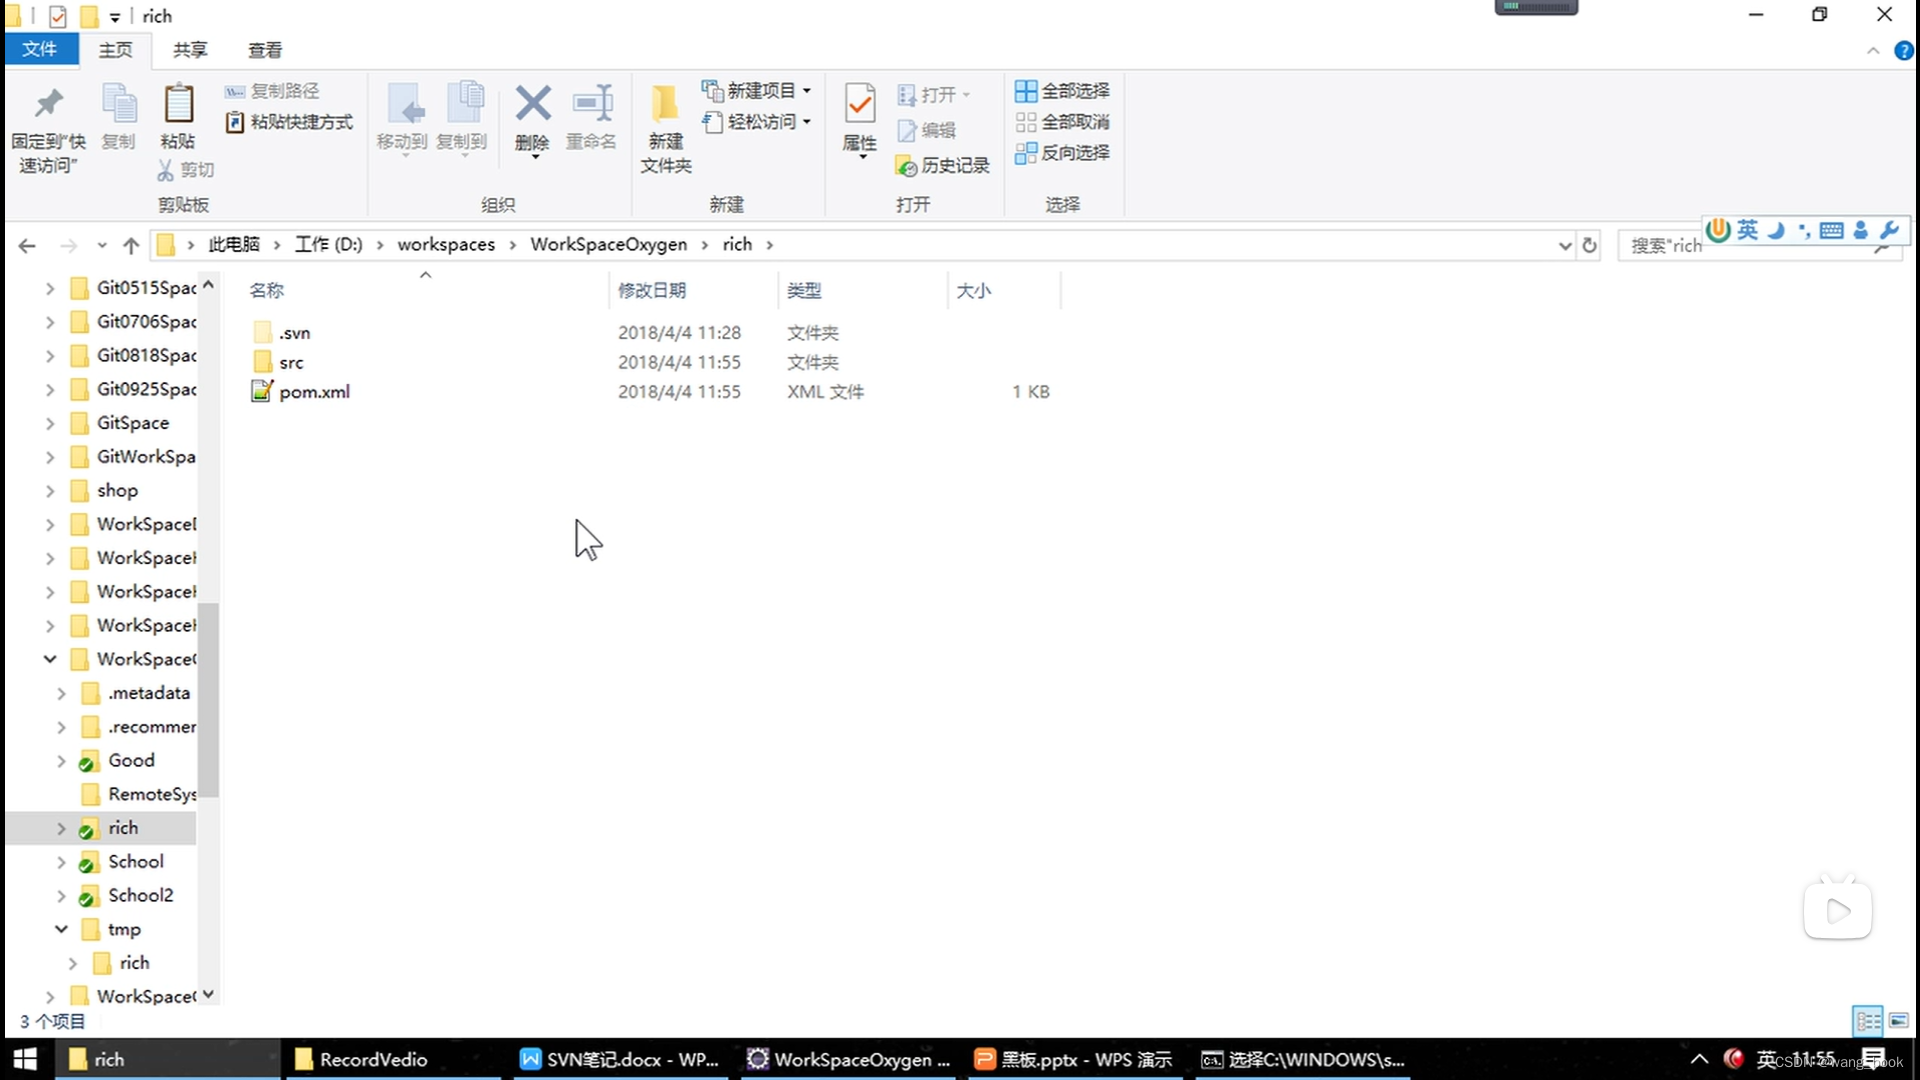The height and width of the screenshot is (1080, 1920).
Task: Click the Edit ribbon item
Action: tap(927, 130)
